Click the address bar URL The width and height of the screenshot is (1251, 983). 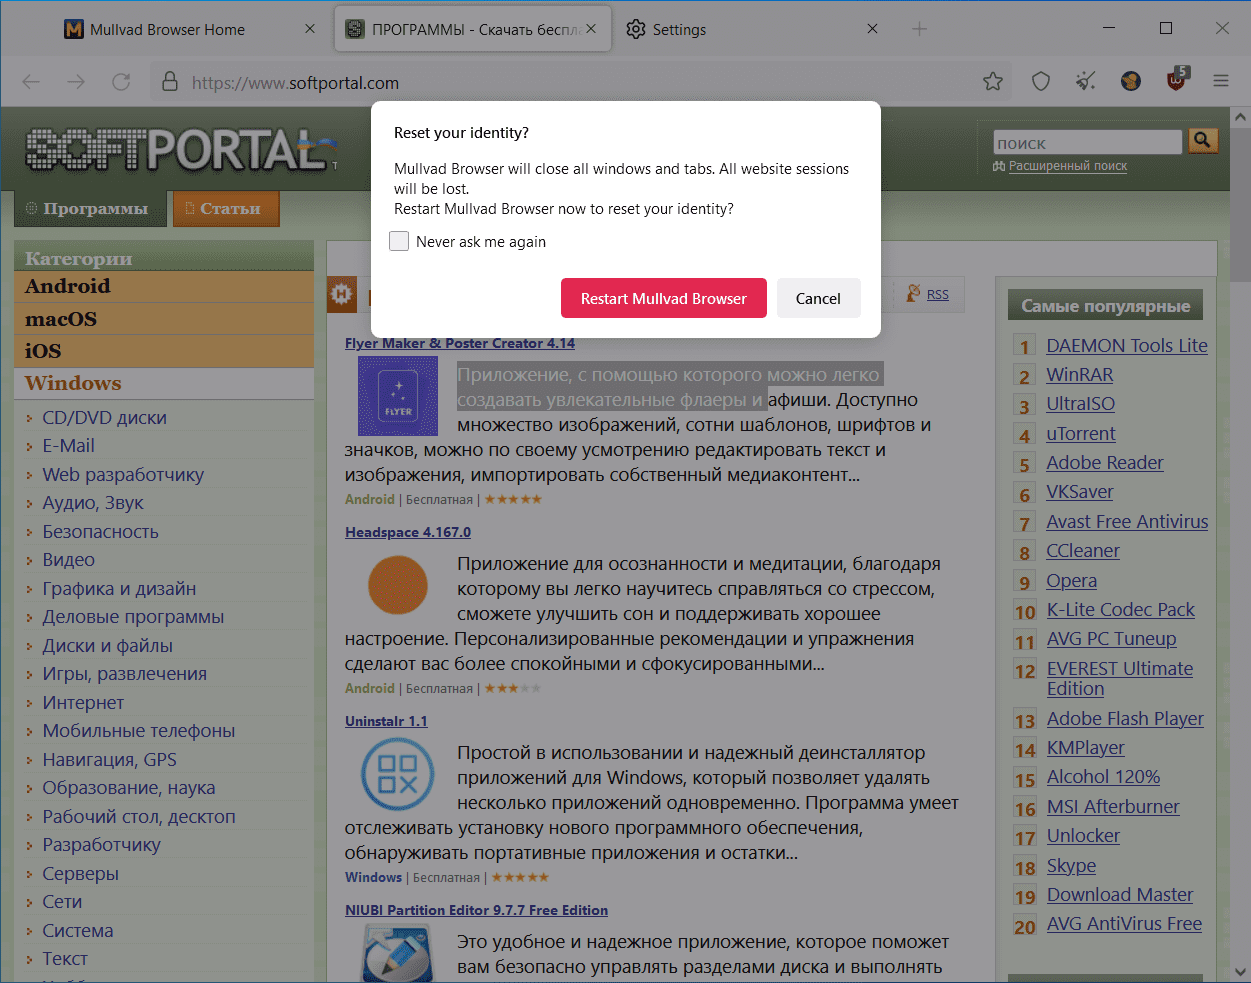[295, 83]
